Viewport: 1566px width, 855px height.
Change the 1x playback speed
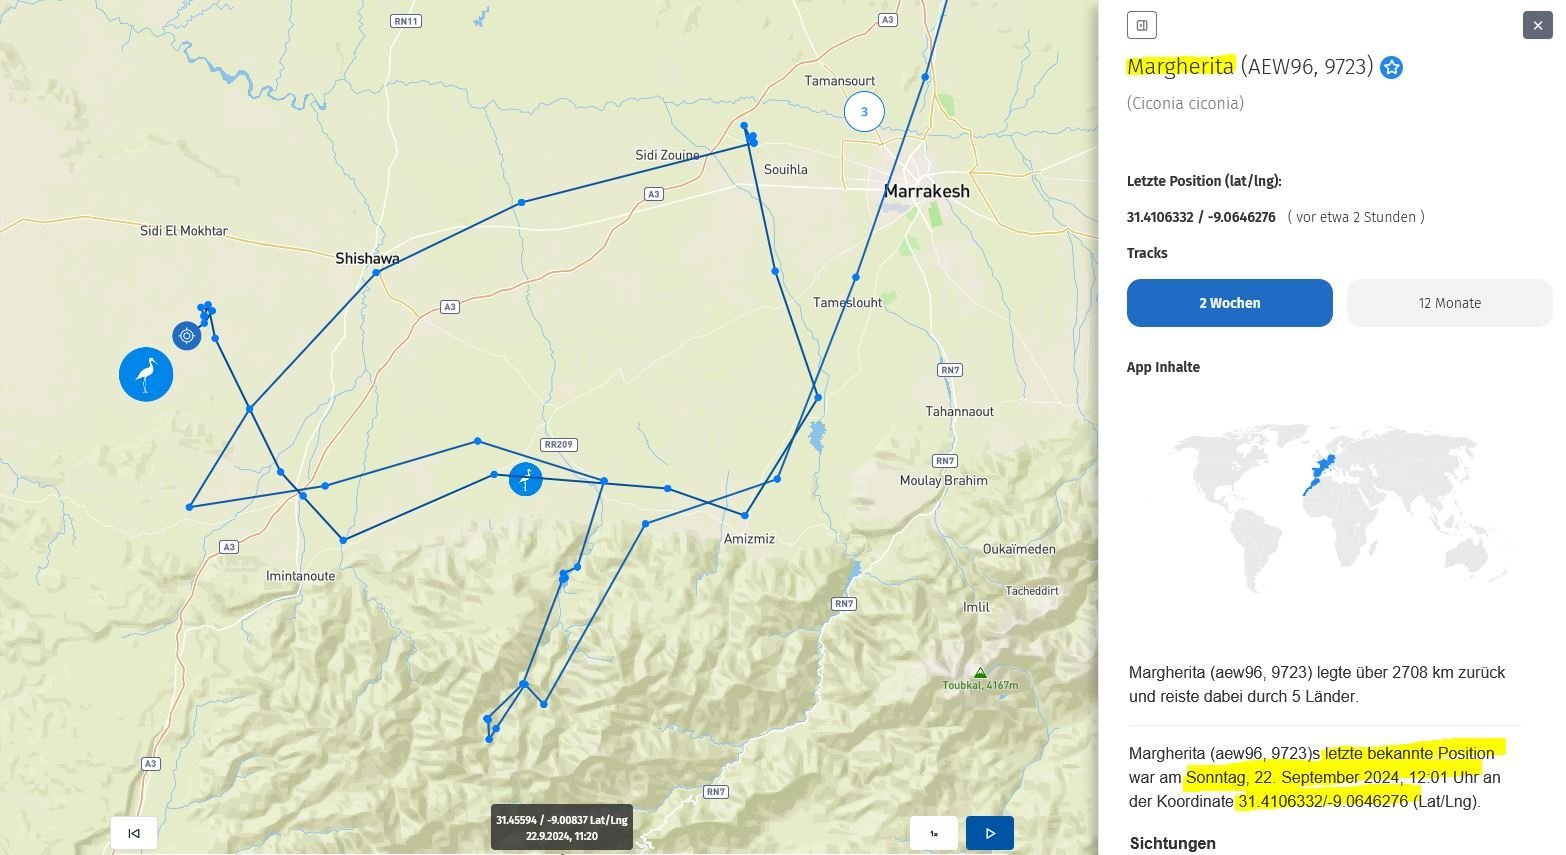click(933, 833)
